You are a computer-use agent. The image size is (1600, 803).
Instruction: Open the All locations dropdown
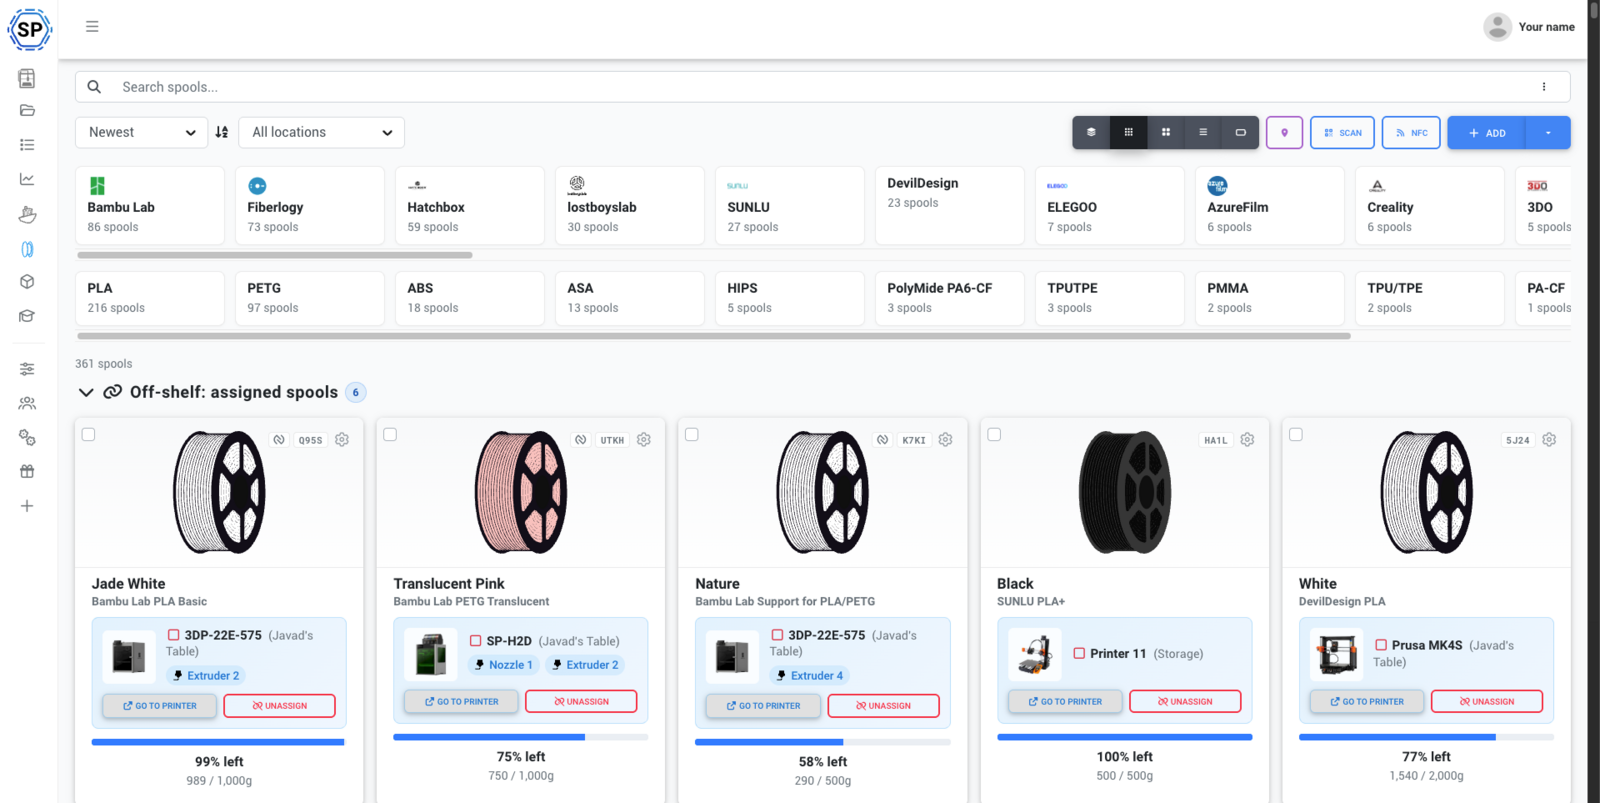tap(321, 132)
